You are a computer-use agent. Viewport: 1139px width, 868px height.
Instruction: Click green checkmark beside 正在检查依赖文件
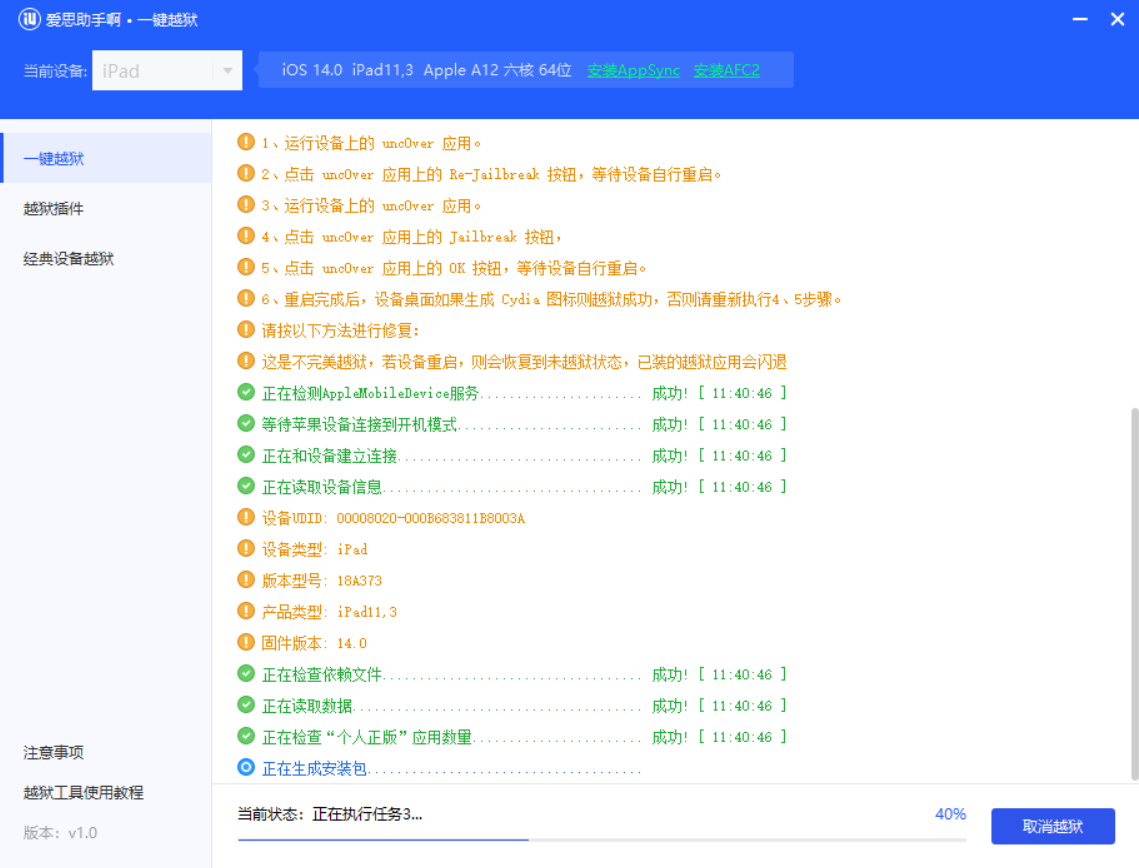(246, 674)
